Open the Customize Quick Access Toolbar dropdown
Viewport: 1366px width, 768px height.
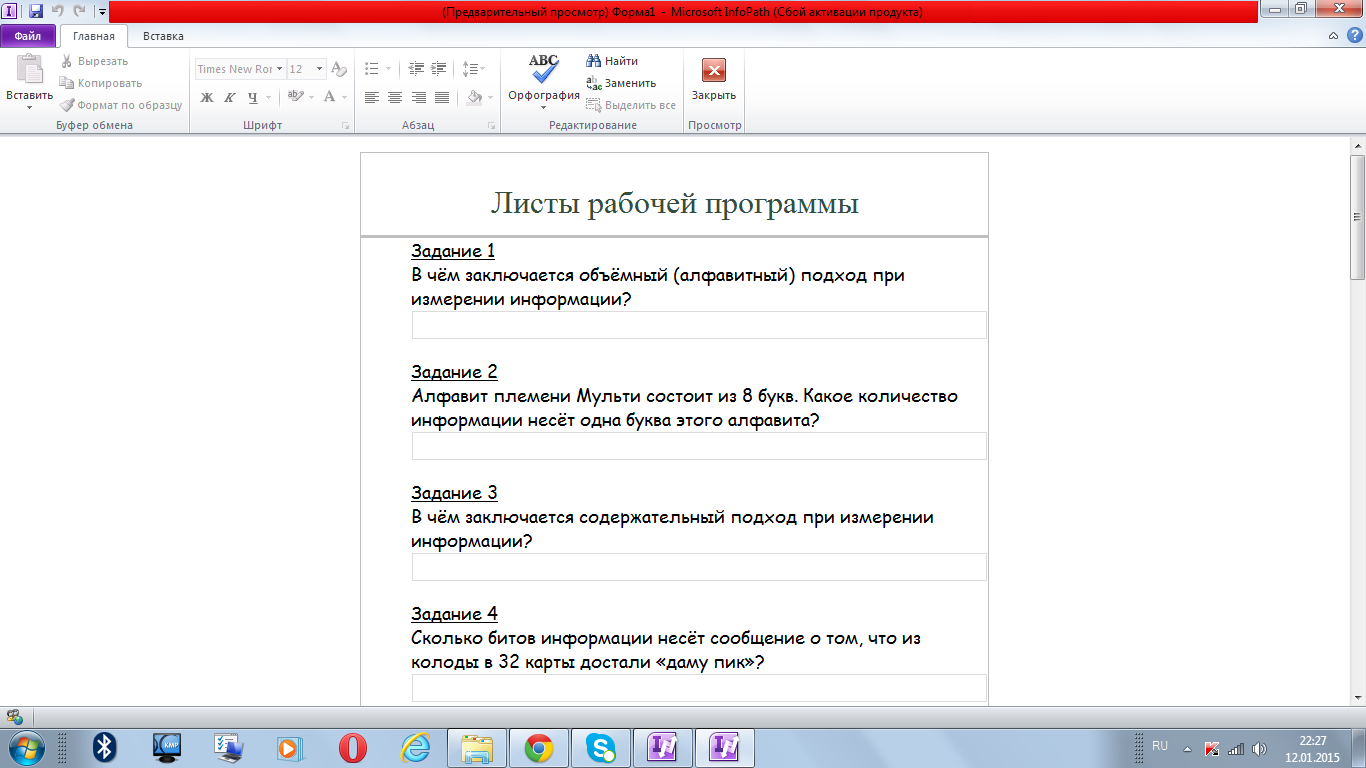coord(102,12)
